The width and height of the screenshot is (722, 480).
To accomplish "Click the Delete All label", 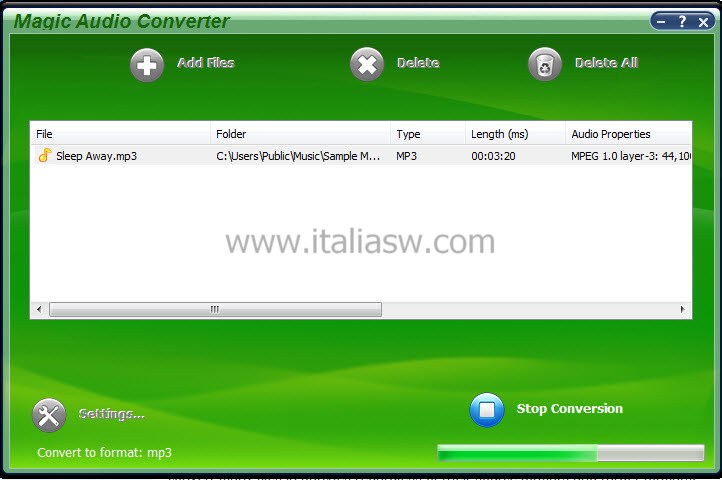I will [x=606, y=63].
